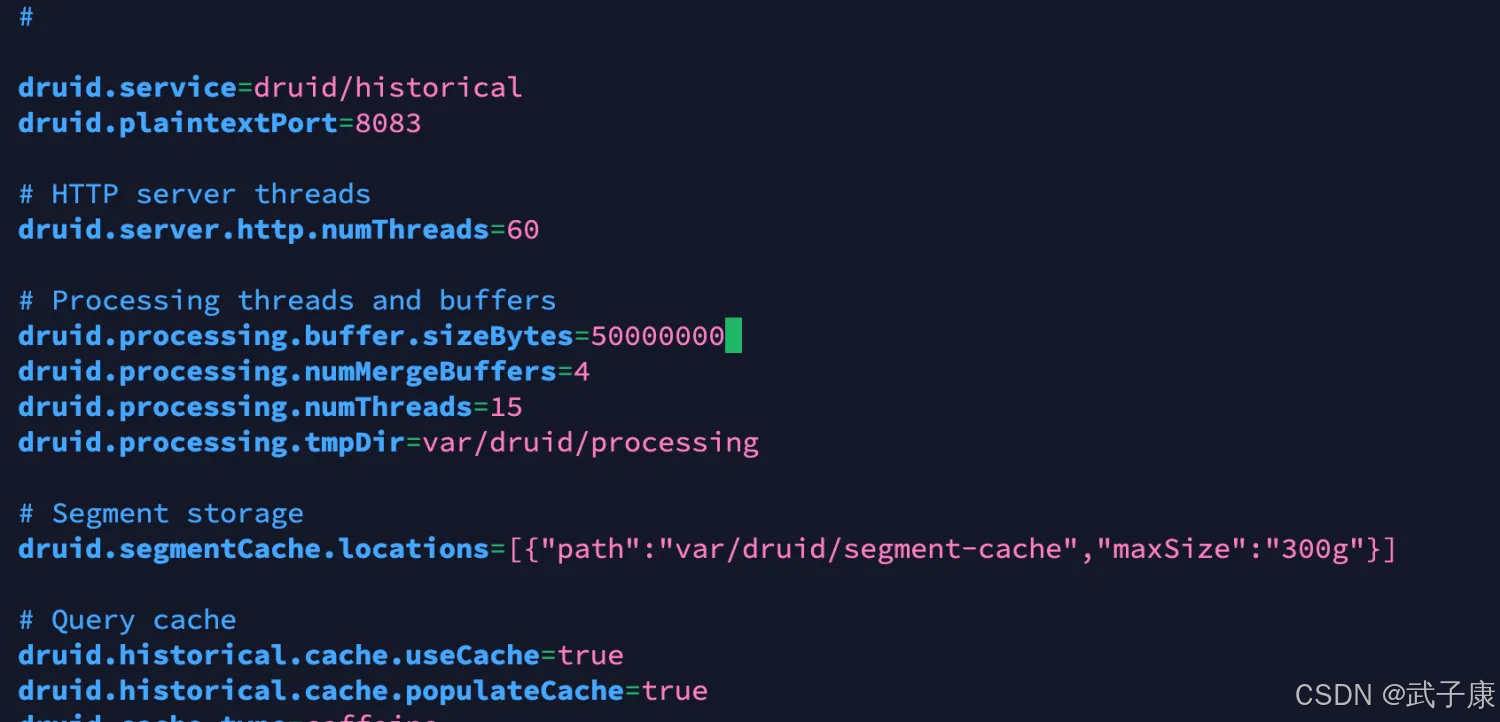The height and width of the screenshot is (722, 1500).
Task: Click the numMergeBuffers value 4
Action: pos(581,372)
